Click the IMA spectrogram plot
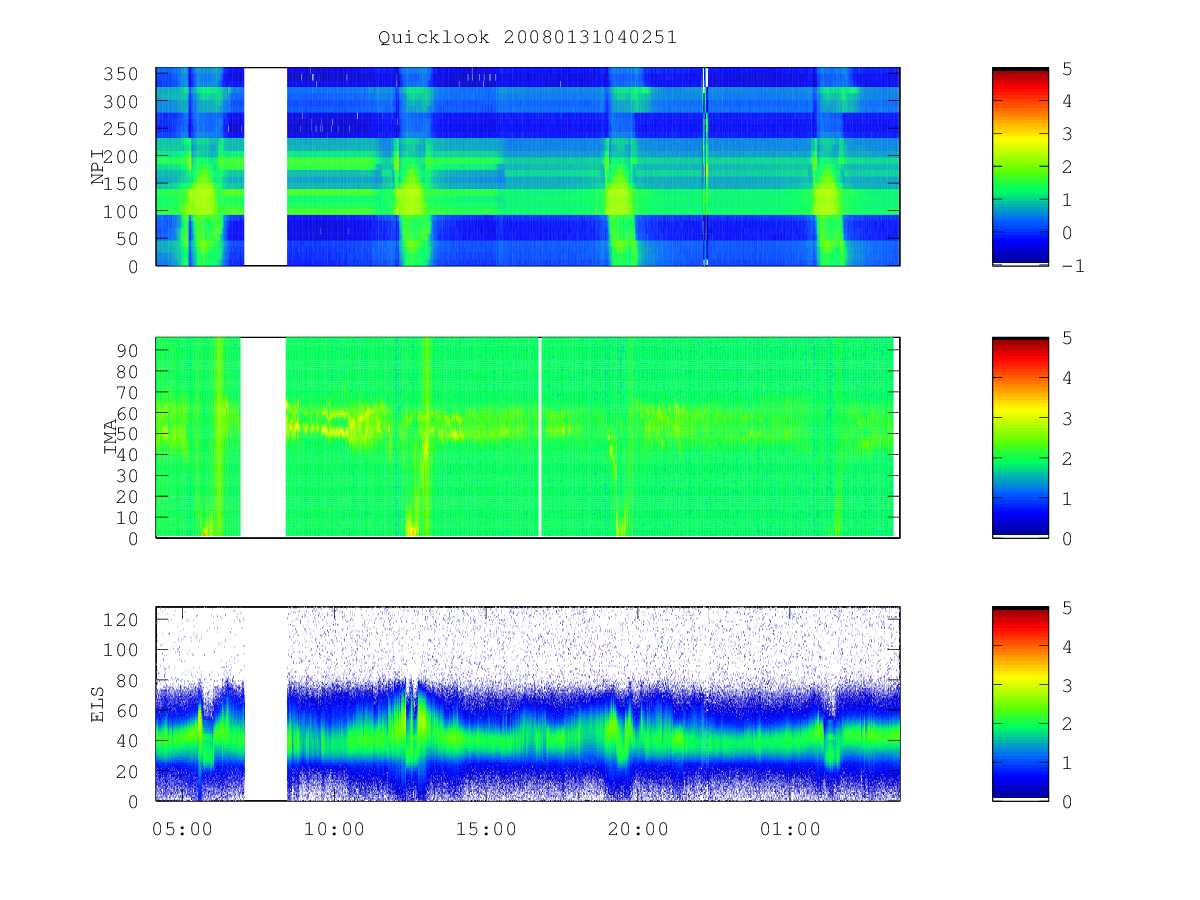The height and width of the screenshot is (900, 1200). [528, 438]
